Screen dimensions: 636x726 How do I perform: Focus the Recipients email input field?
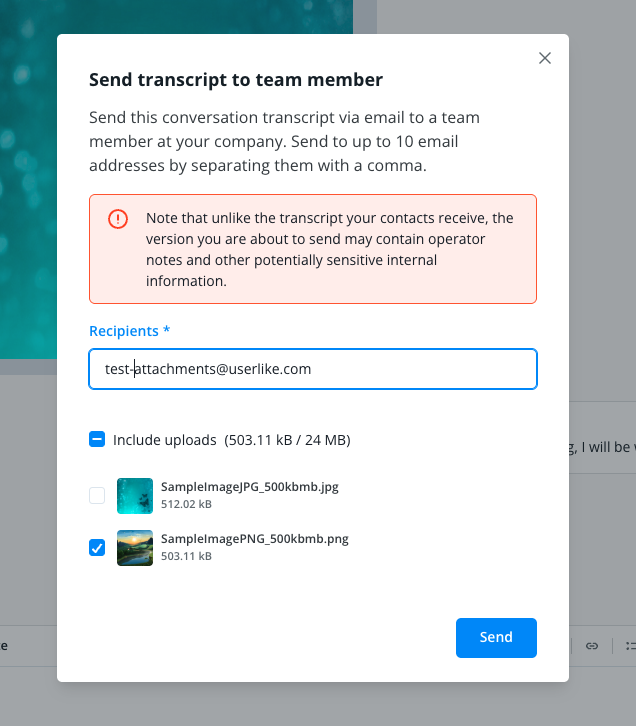point(312,369)
